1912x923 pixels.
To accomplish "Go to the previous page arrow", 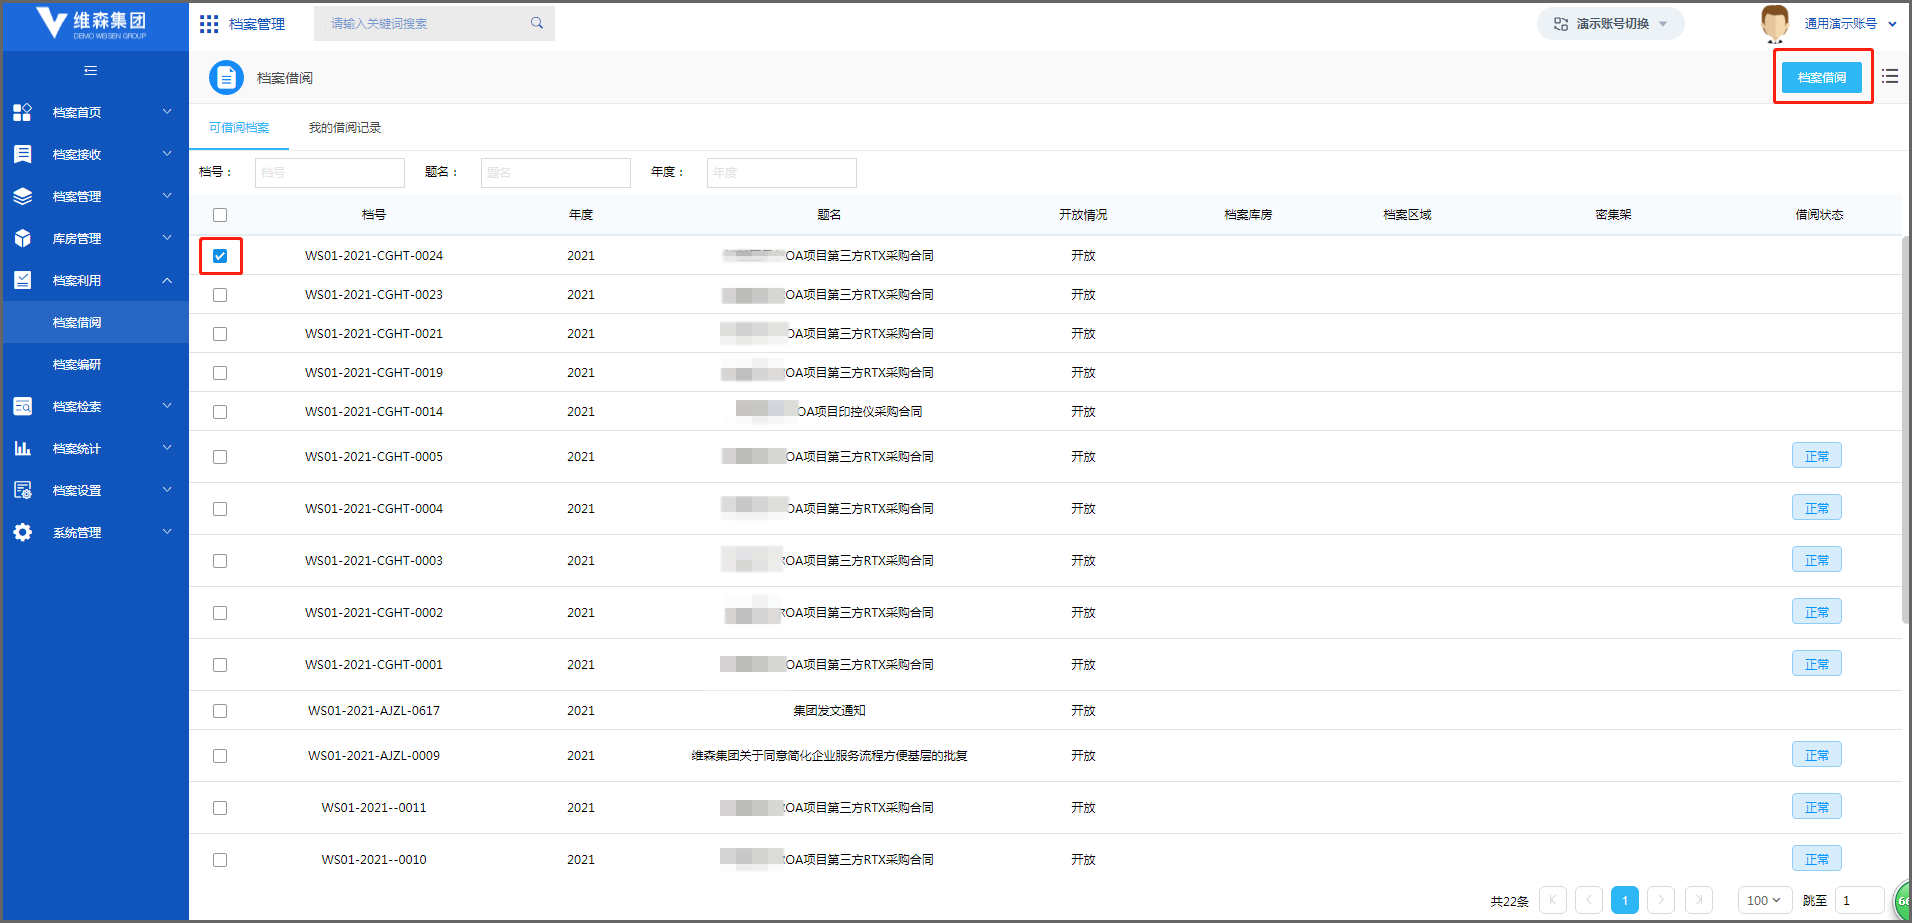I will click(x=1589, y=900).
